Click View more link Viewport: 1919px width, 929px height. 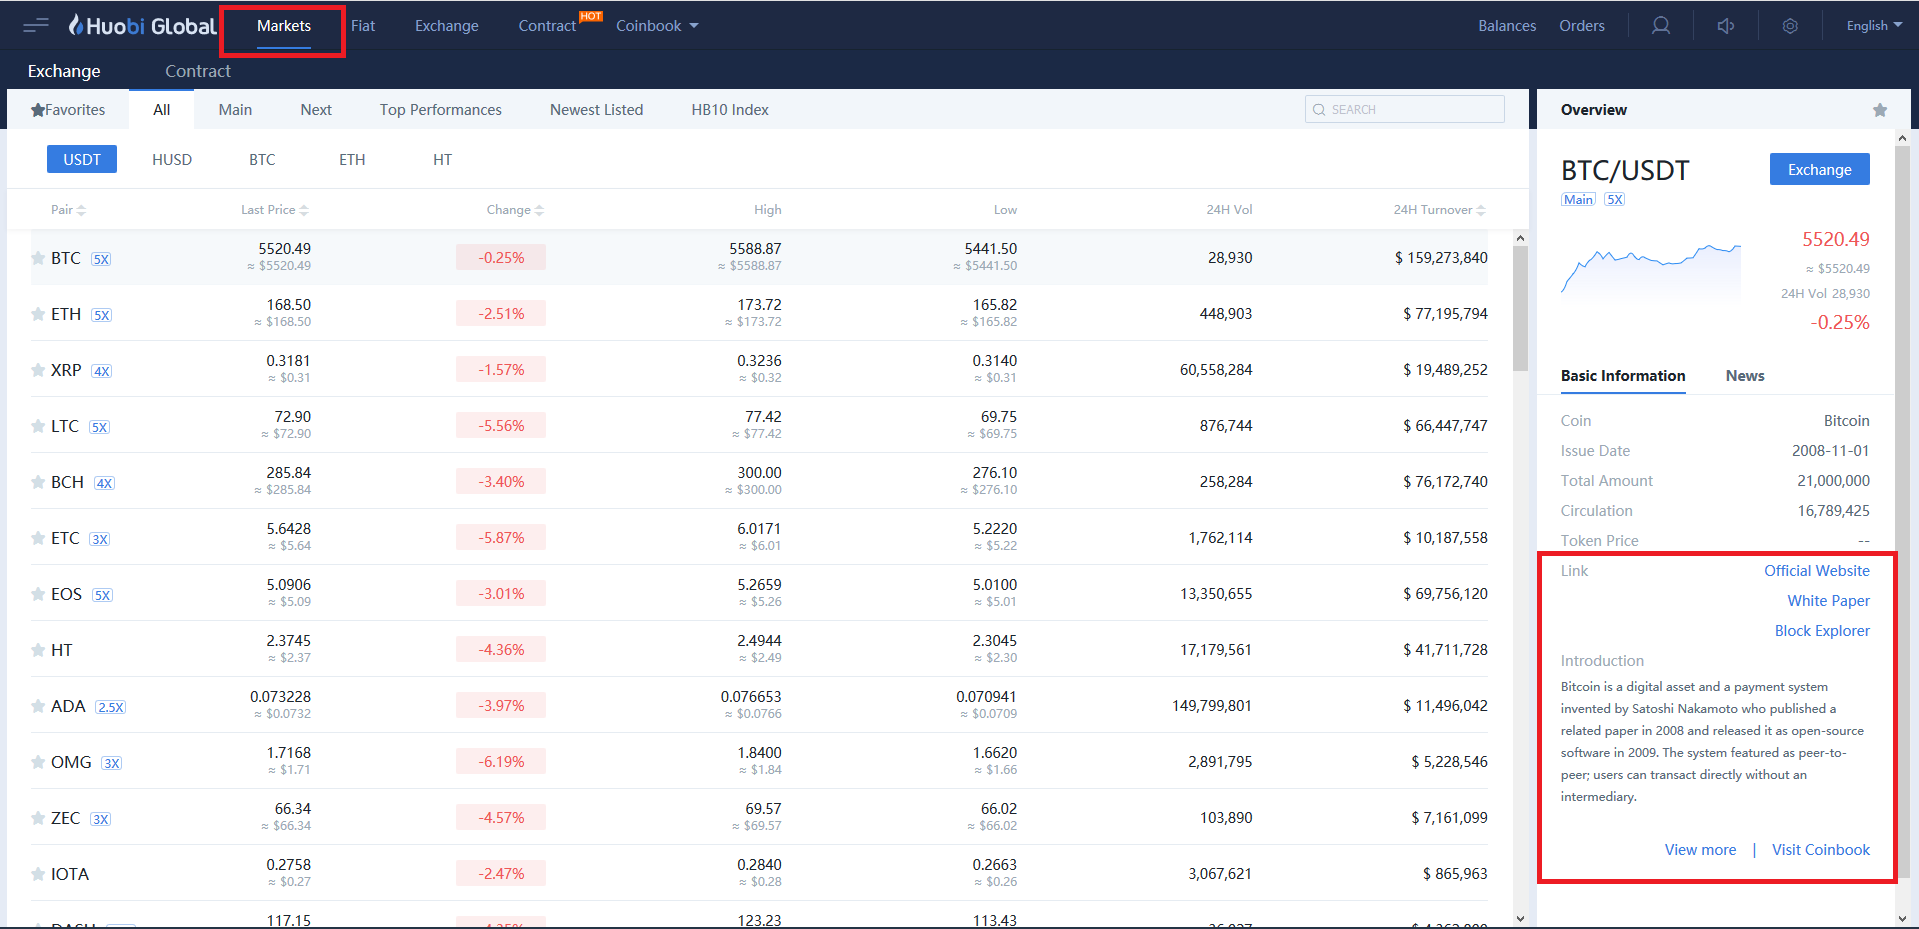1700,850
